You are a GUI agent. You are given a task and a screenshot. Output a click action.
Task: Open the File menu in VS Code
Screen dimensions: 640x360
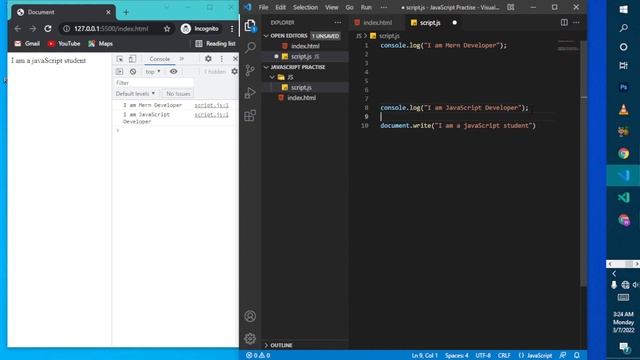pyautogui.click(x=263, y=7)
